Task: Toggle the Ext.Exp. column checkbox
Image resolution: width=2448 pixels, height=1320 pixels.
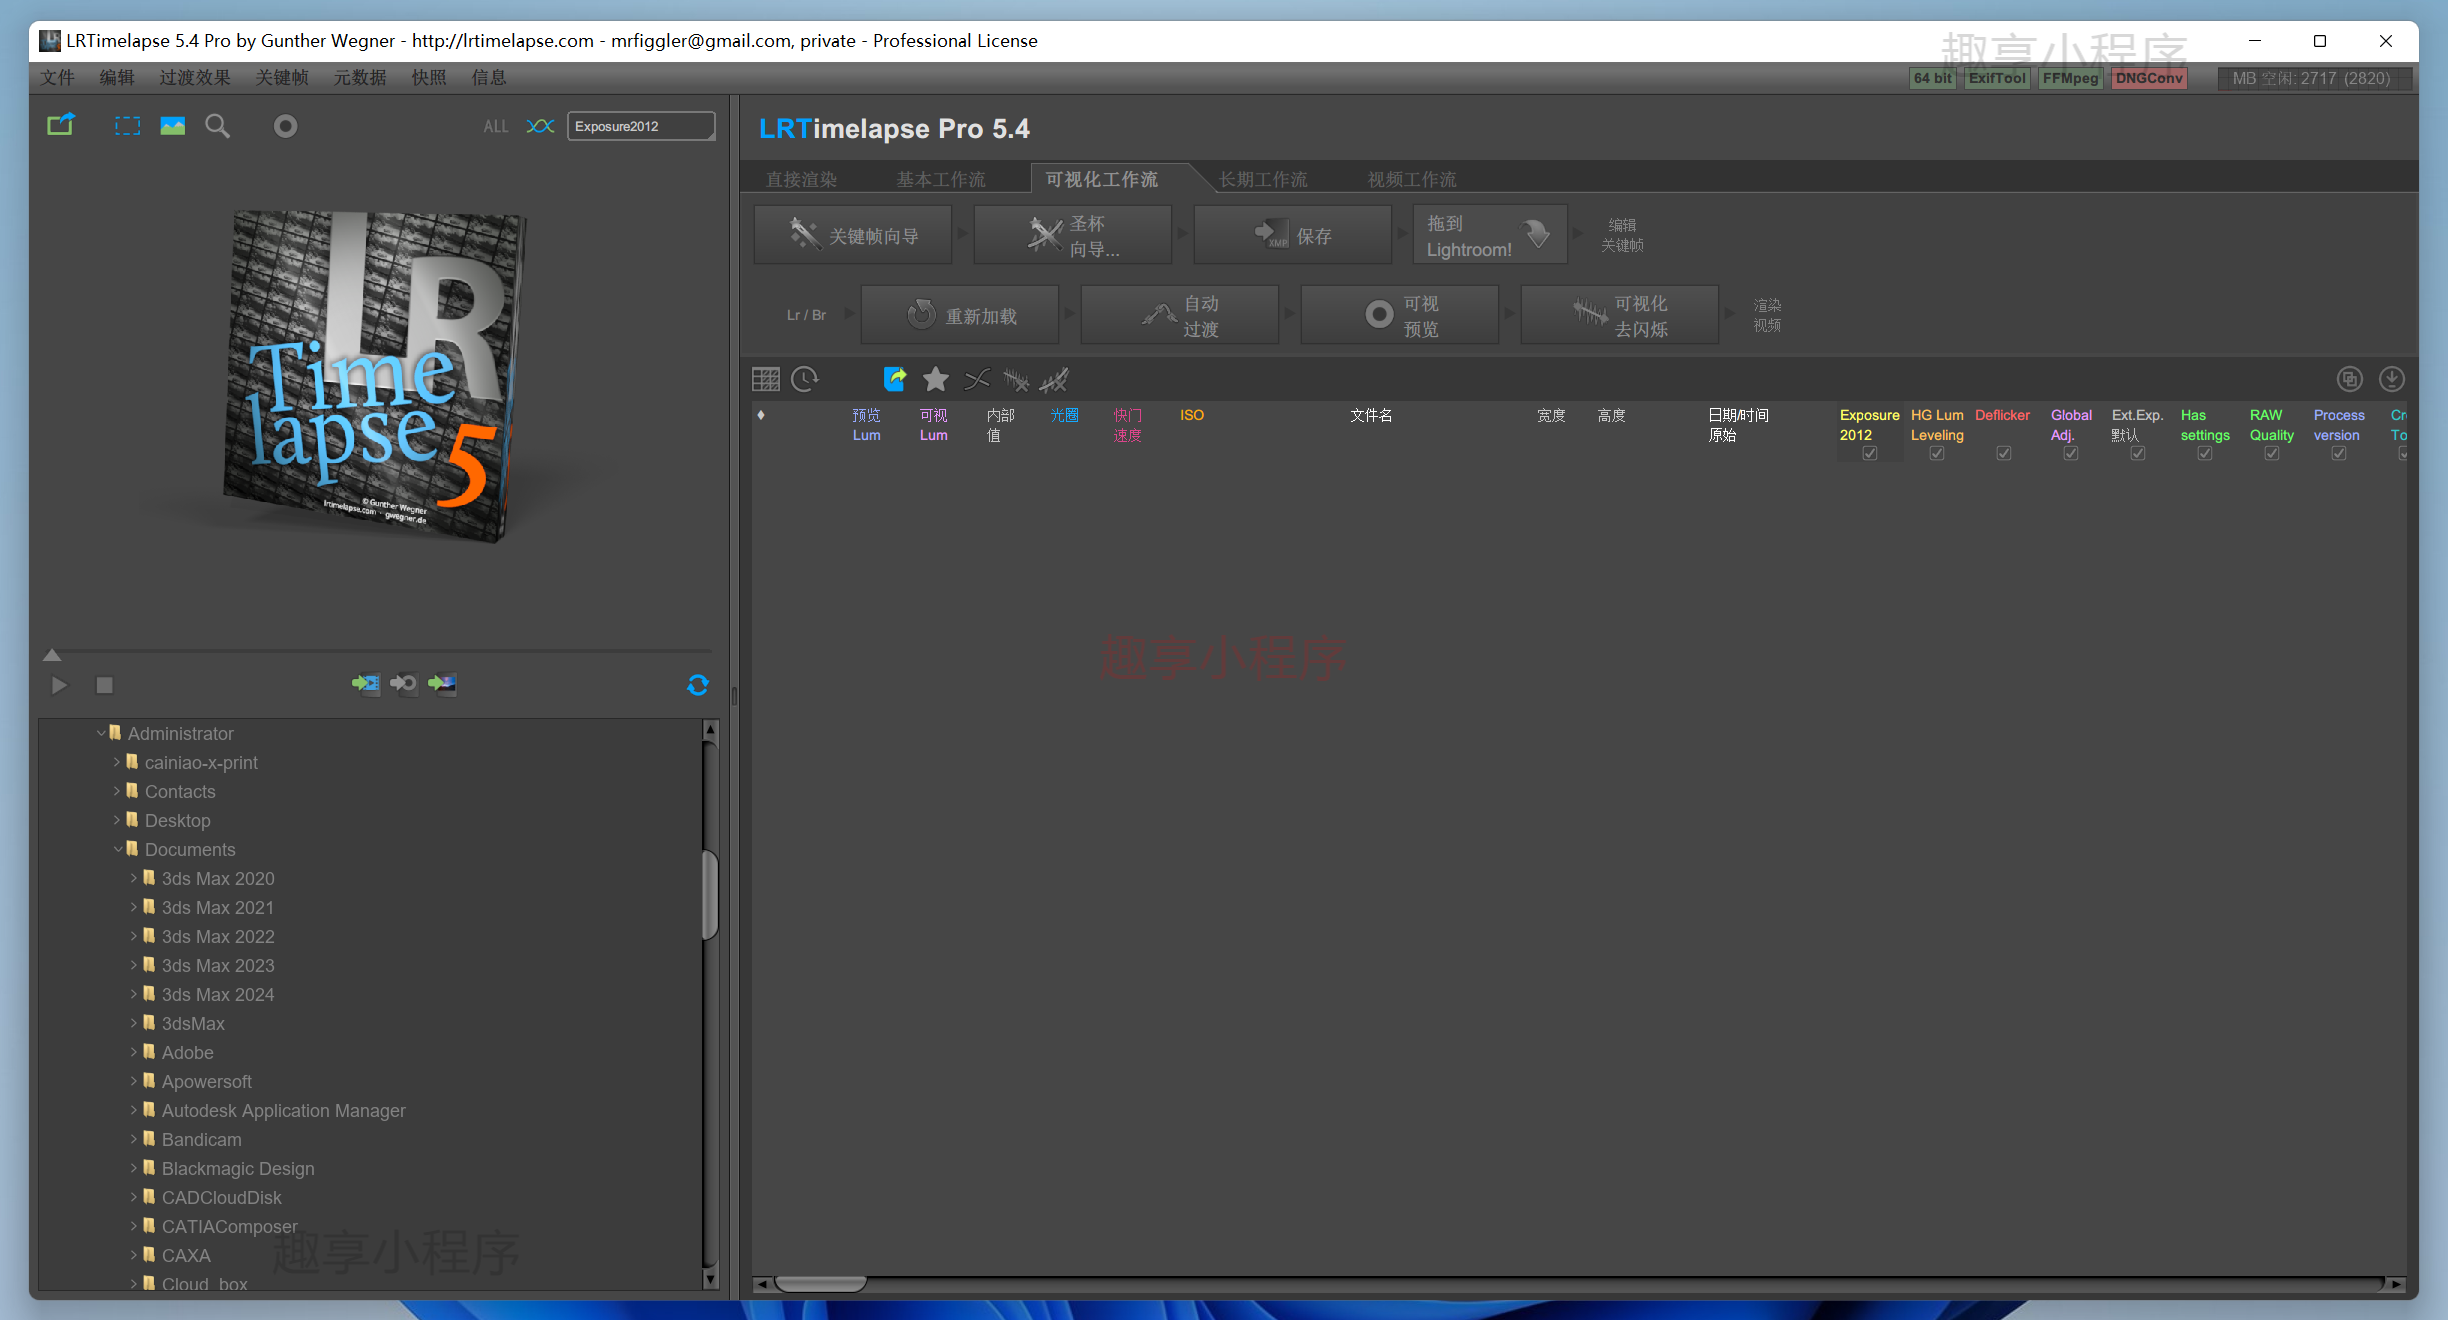Action: click(2138, 454)
